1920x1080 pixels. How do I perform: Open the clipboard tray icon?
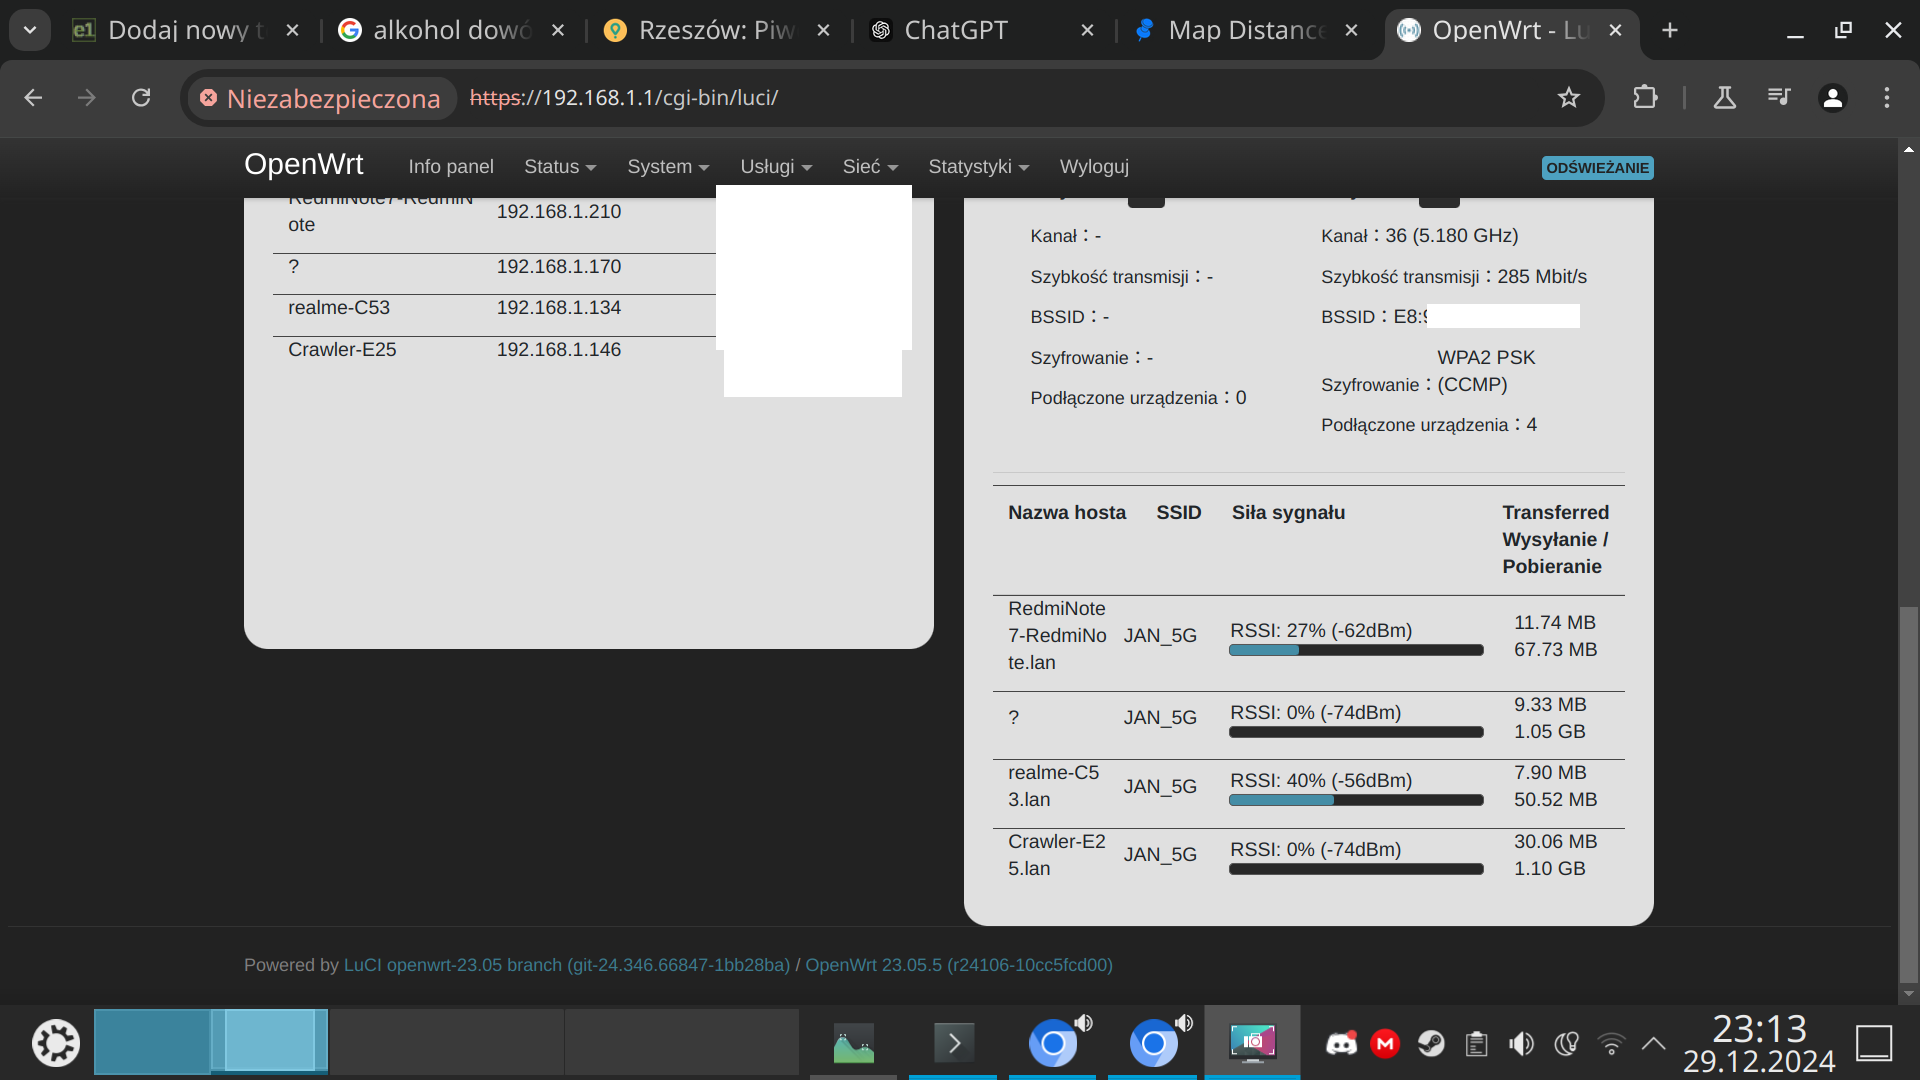click(1476, 1044)
